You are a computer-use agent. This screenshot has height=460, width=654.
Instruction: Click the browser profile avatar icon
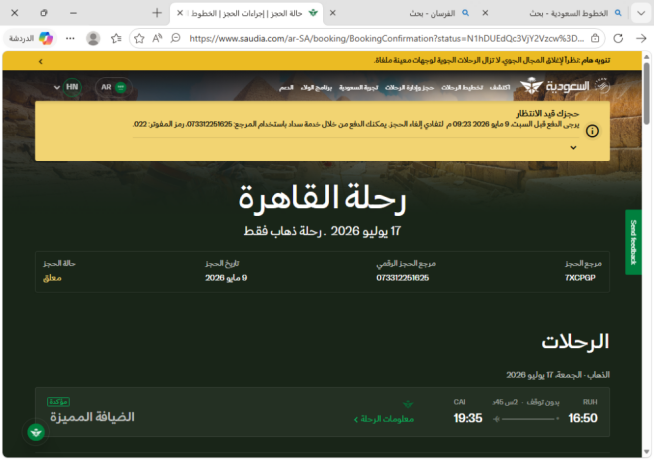tap(93, 38)
